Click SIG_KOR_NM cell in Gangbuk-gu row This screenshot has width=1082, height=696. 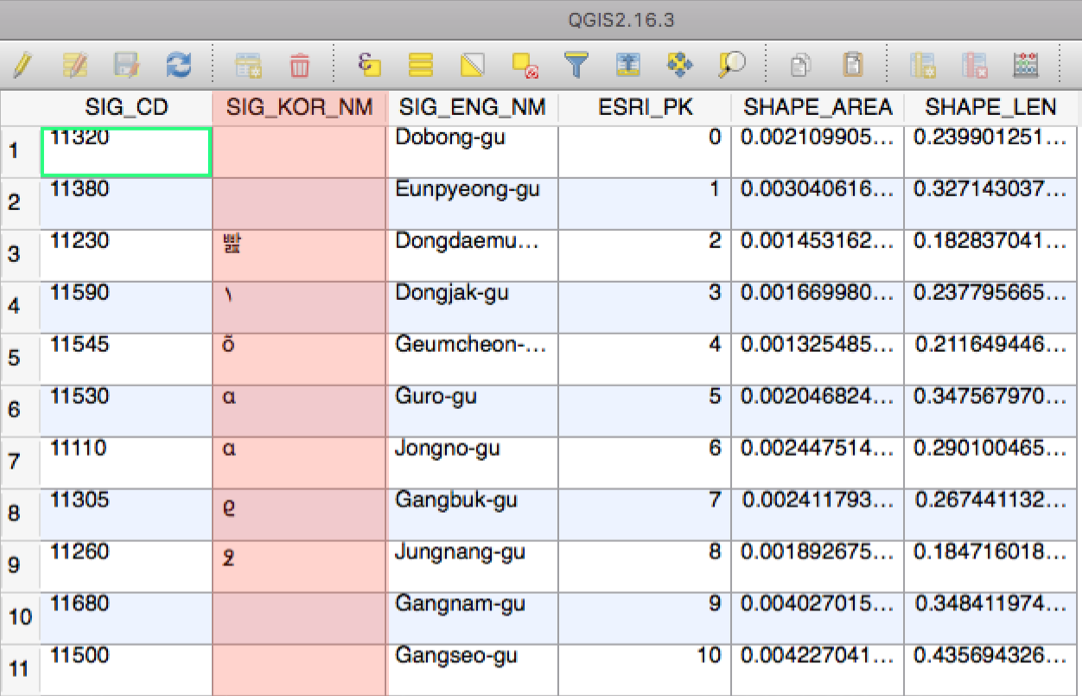tap(299, 514)
